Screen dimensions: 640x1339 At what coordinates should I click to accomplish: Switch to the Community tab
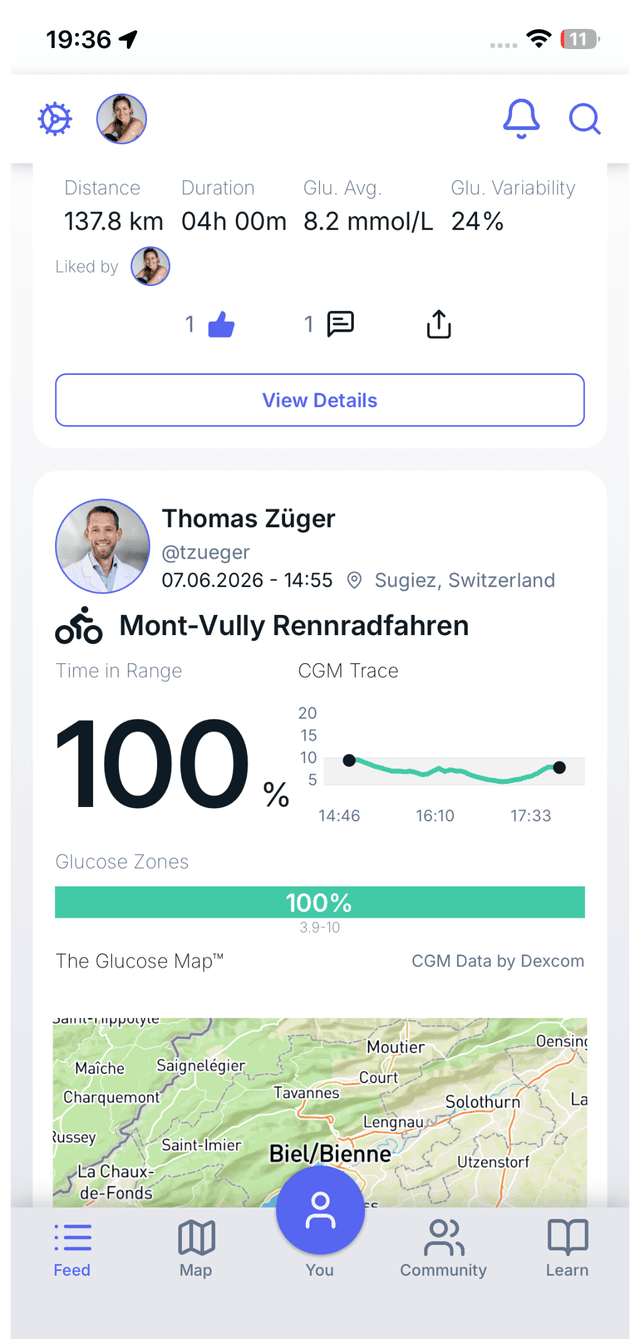point(443,1249)
